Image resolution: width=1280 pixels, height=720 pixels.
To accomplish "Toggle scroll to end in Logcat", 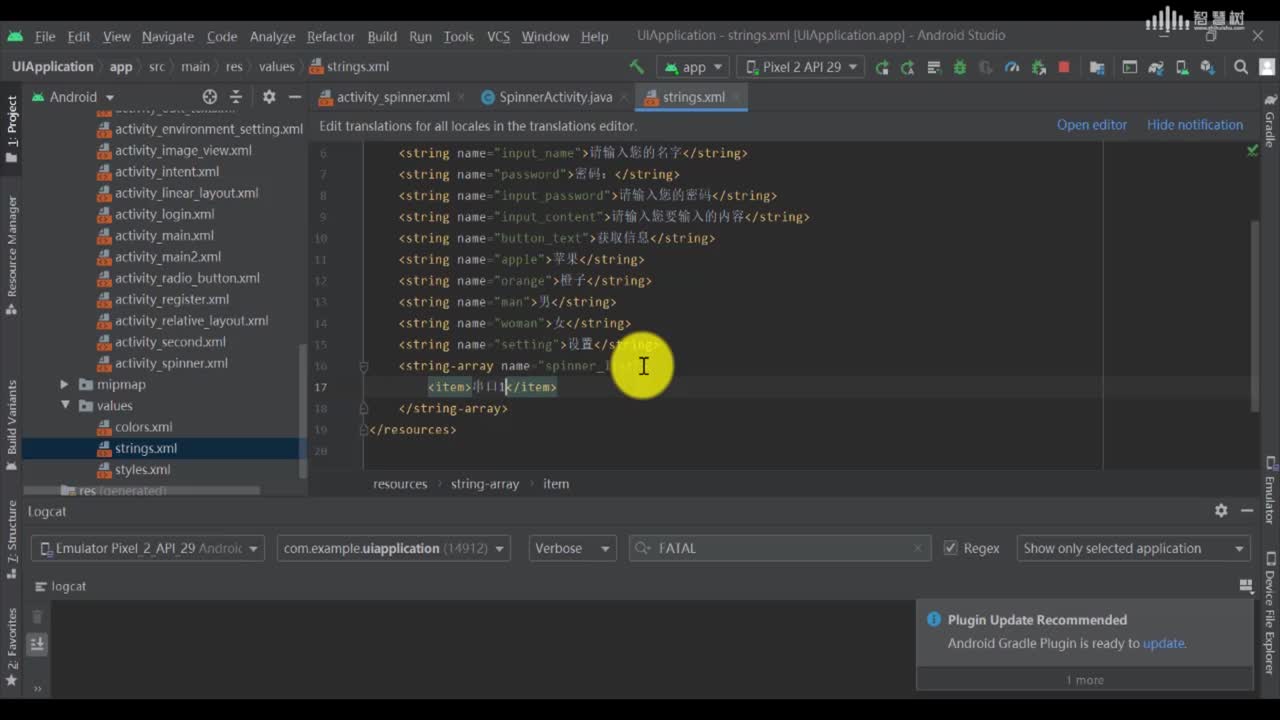I will pyautogui.click(x=37, y=644).
